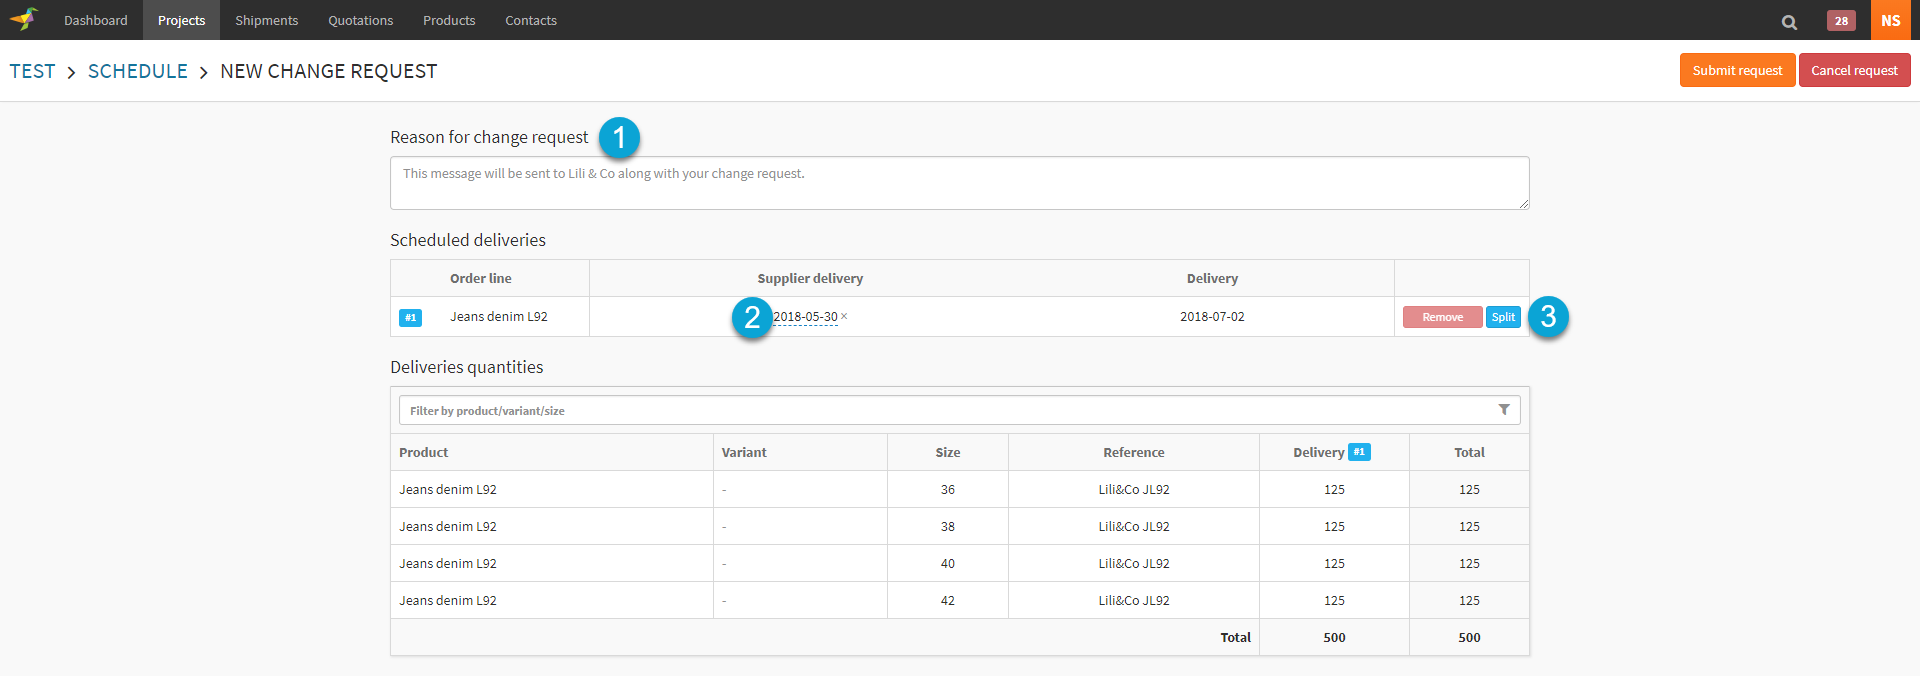Open search with the magnifier icon
This screenshot has height=676, width=1920.
click(x=1789, y=22)
